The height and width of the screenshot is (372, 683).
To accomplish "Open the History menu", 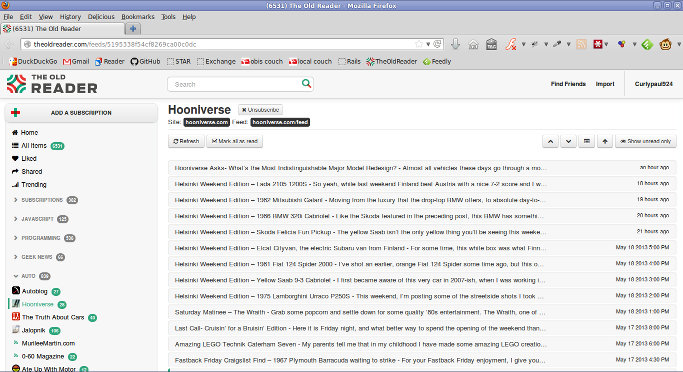I will click(70, 17).
